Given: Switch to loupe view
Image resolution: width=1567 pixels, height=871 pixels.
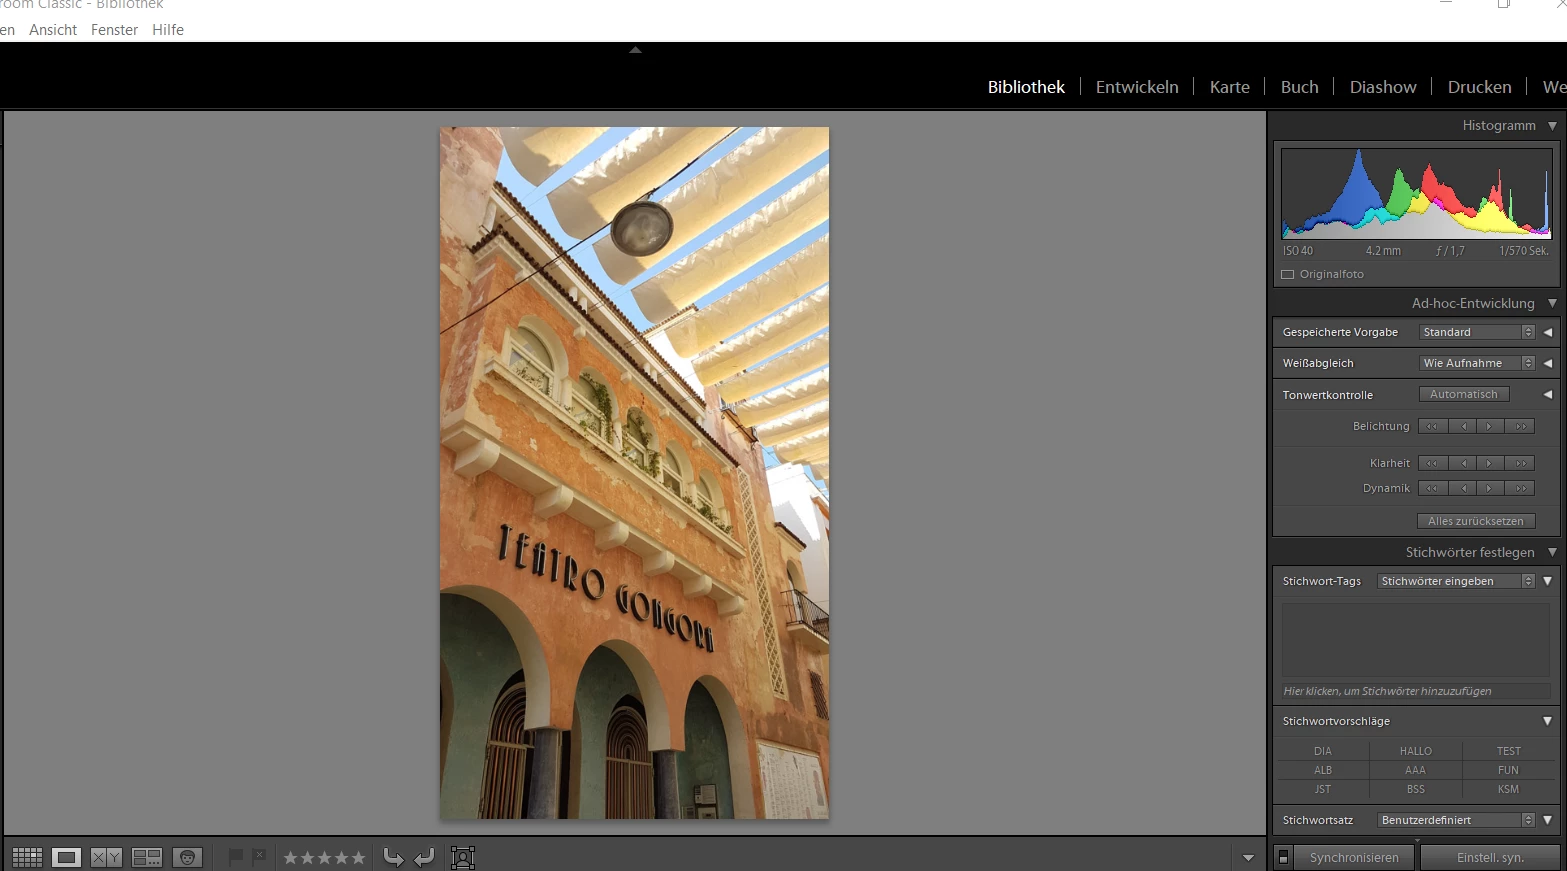Looking at the screenshot, I should click(67, 857).
